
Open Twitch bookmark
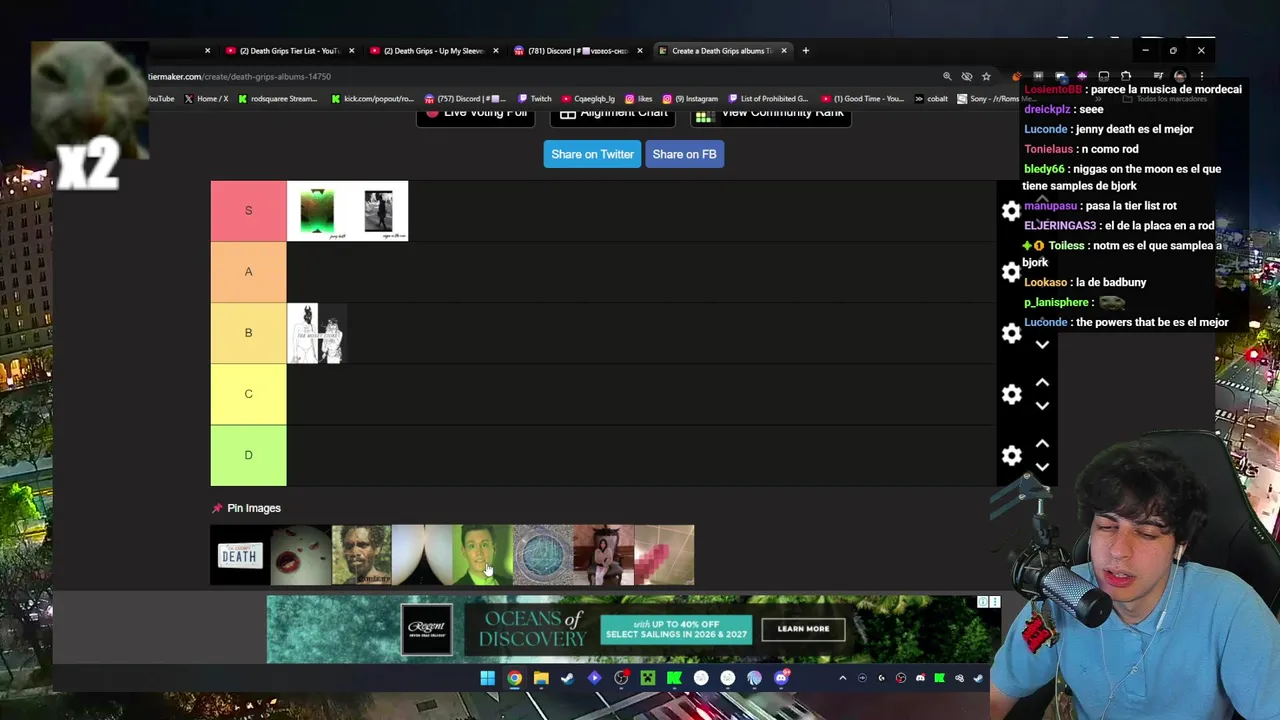click(x=534, y=98)
